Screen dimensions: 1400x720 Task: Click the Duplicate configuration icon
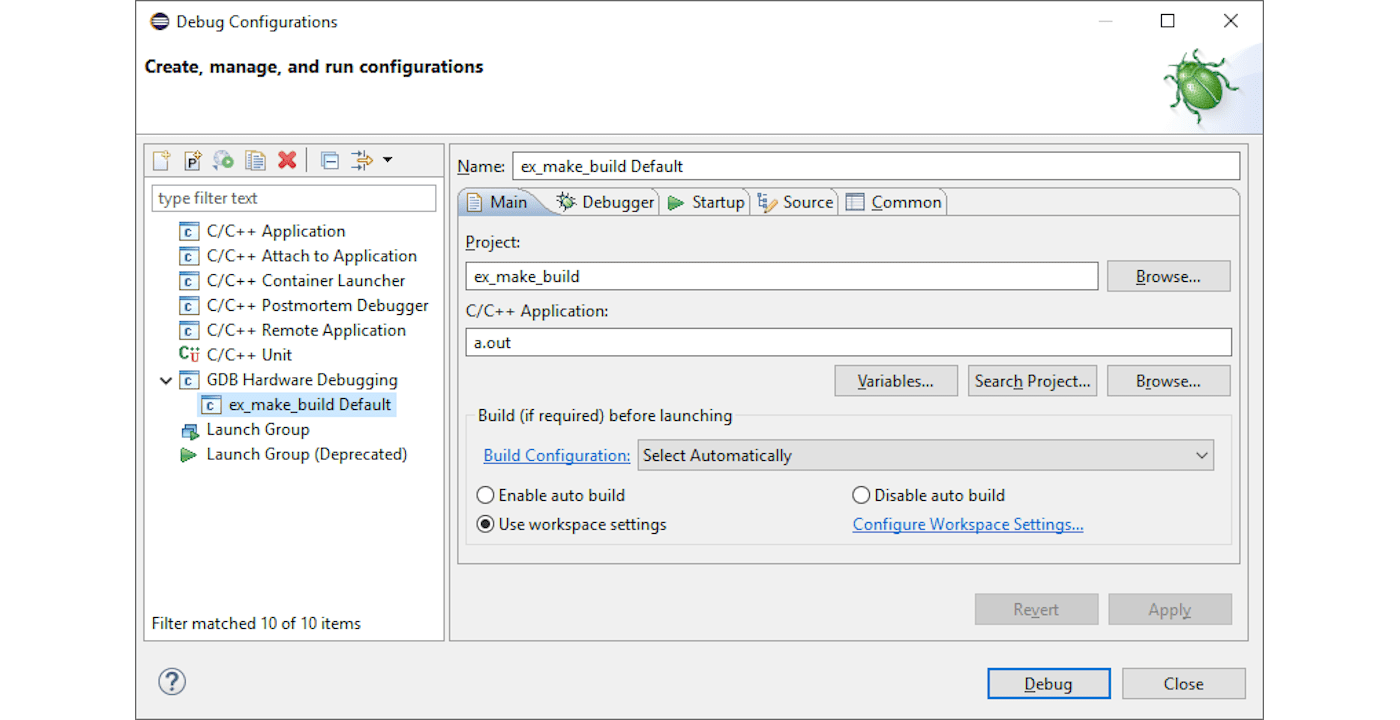tap(256, 161)
